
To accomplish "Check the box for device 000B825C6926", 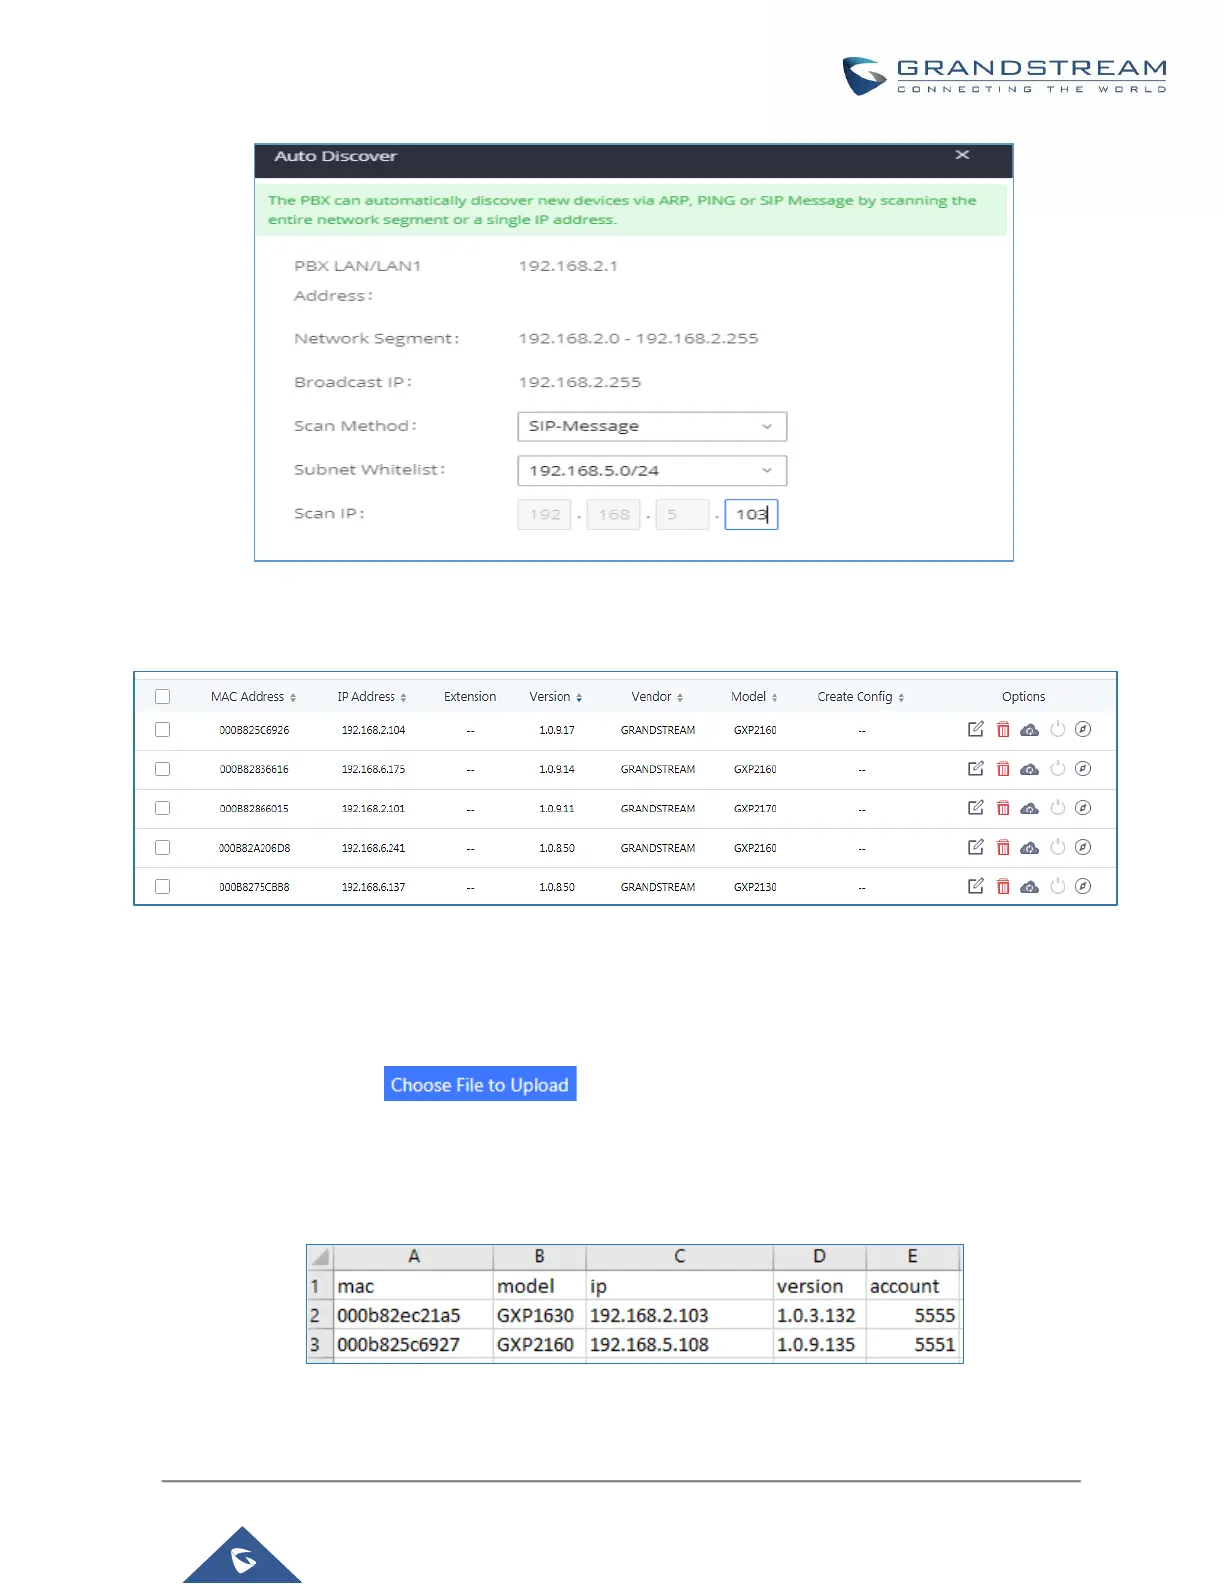I will [x=162, y=730].
